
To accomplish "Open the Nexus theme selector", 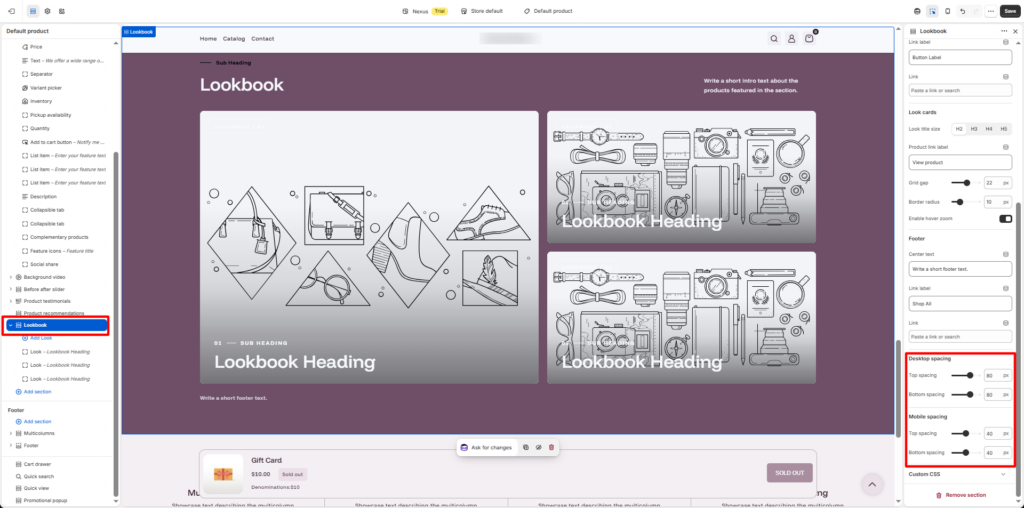I will pos(425,11).
